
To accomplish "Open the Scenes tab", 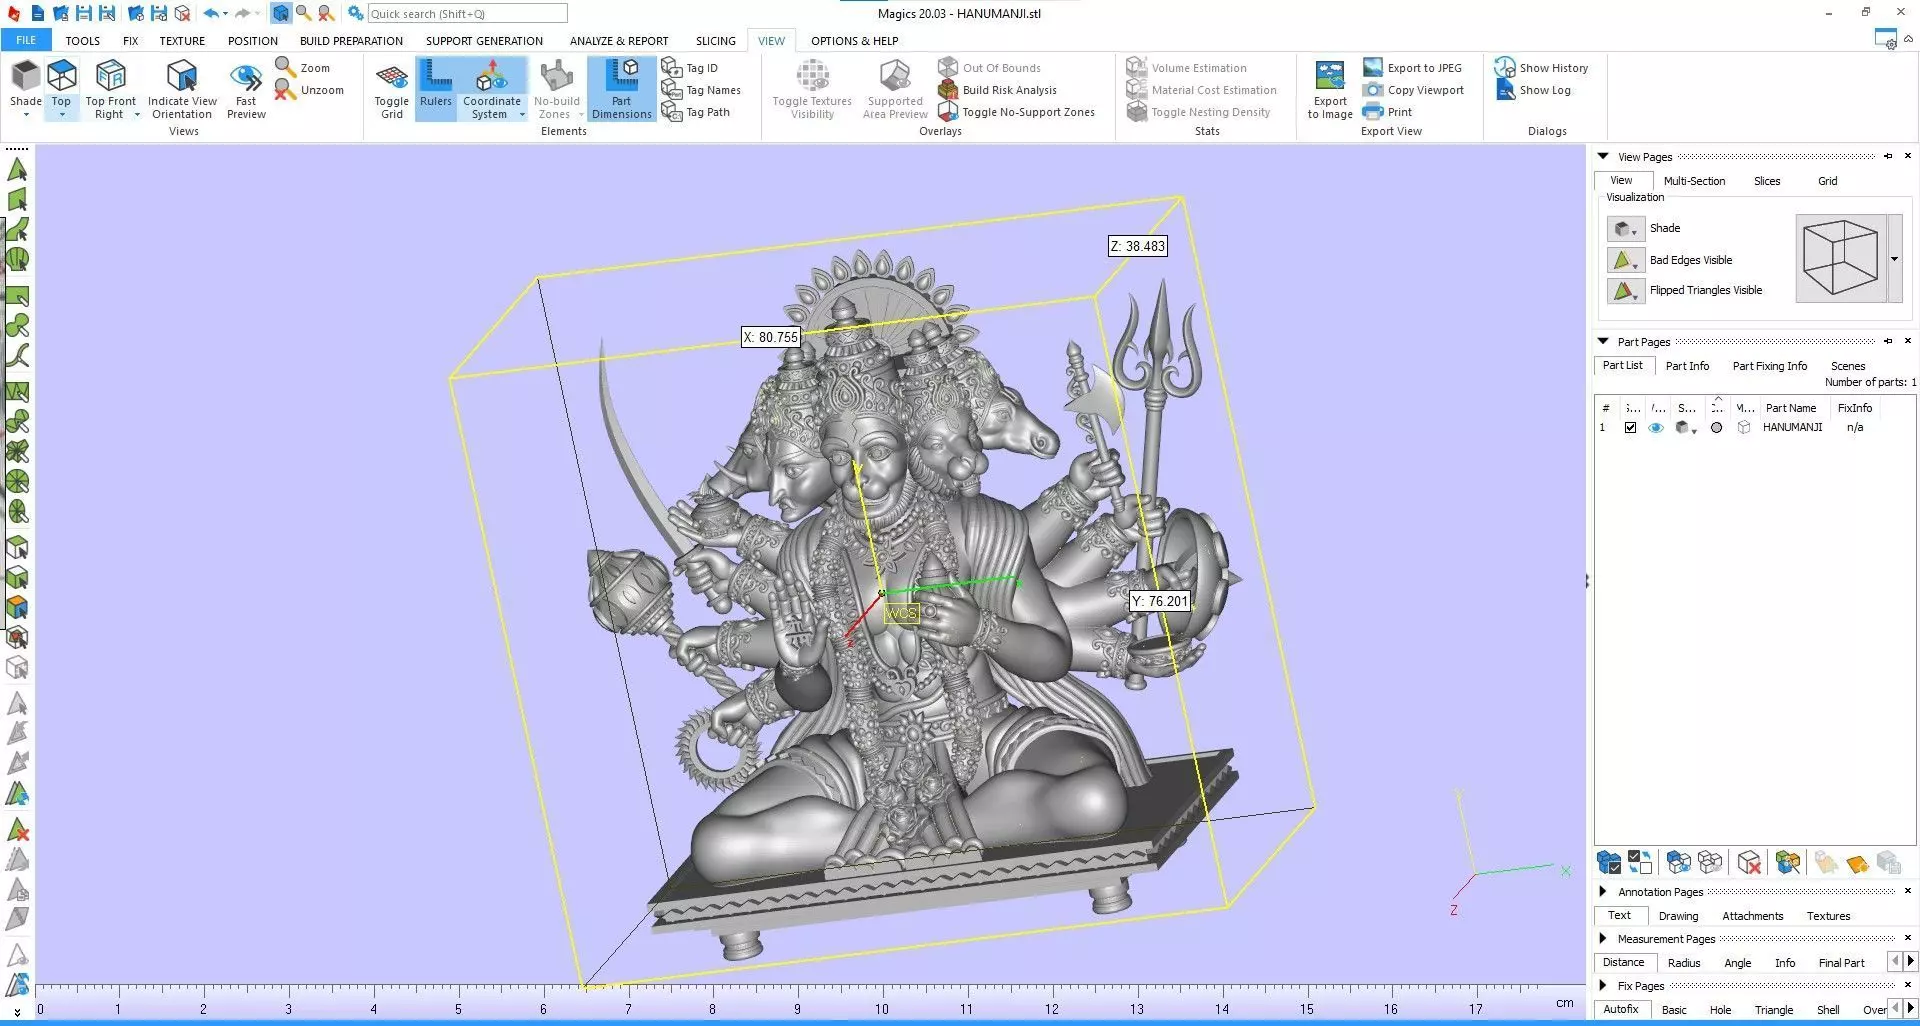I will [x=1847, y=366].
